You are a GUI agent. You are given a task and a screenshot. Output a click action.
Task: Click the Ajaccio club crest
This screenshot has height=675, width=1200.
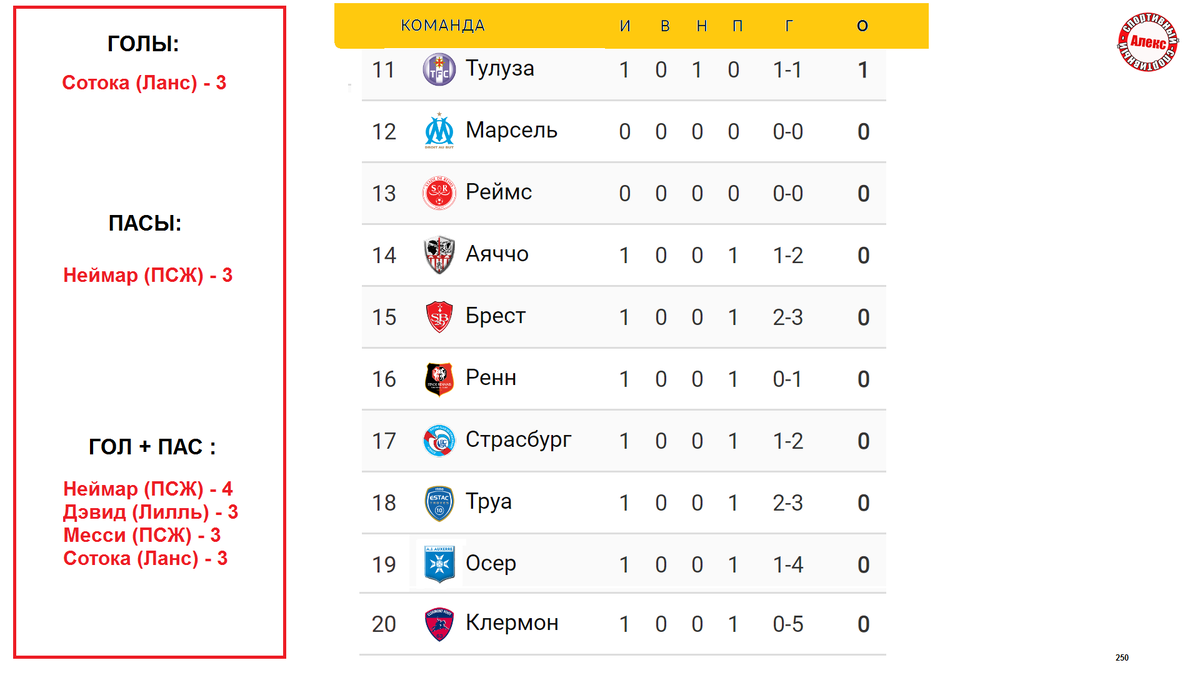tap(439, 255)
